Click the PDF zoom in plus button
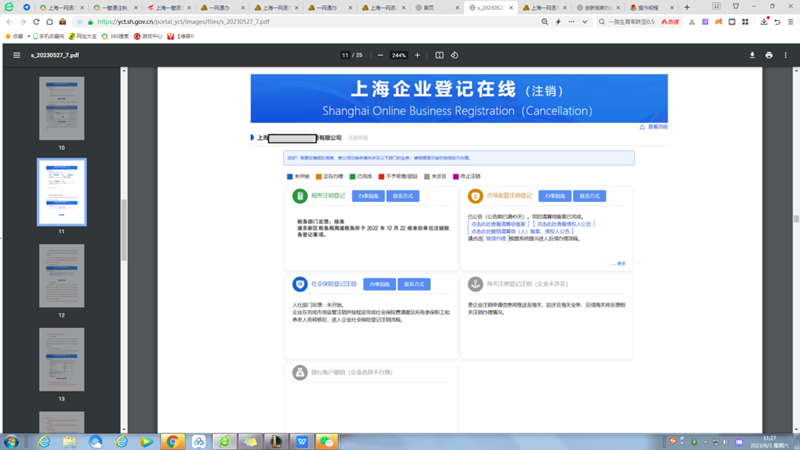The height and width of the screenshot is (450, 800). (417, 56)
